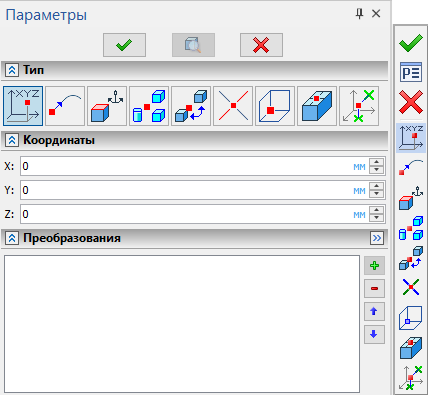Image resolution: width=428 pixels, height=395 pixels.
Task: Click the empty transformations list box
Action: coord(182,324)
